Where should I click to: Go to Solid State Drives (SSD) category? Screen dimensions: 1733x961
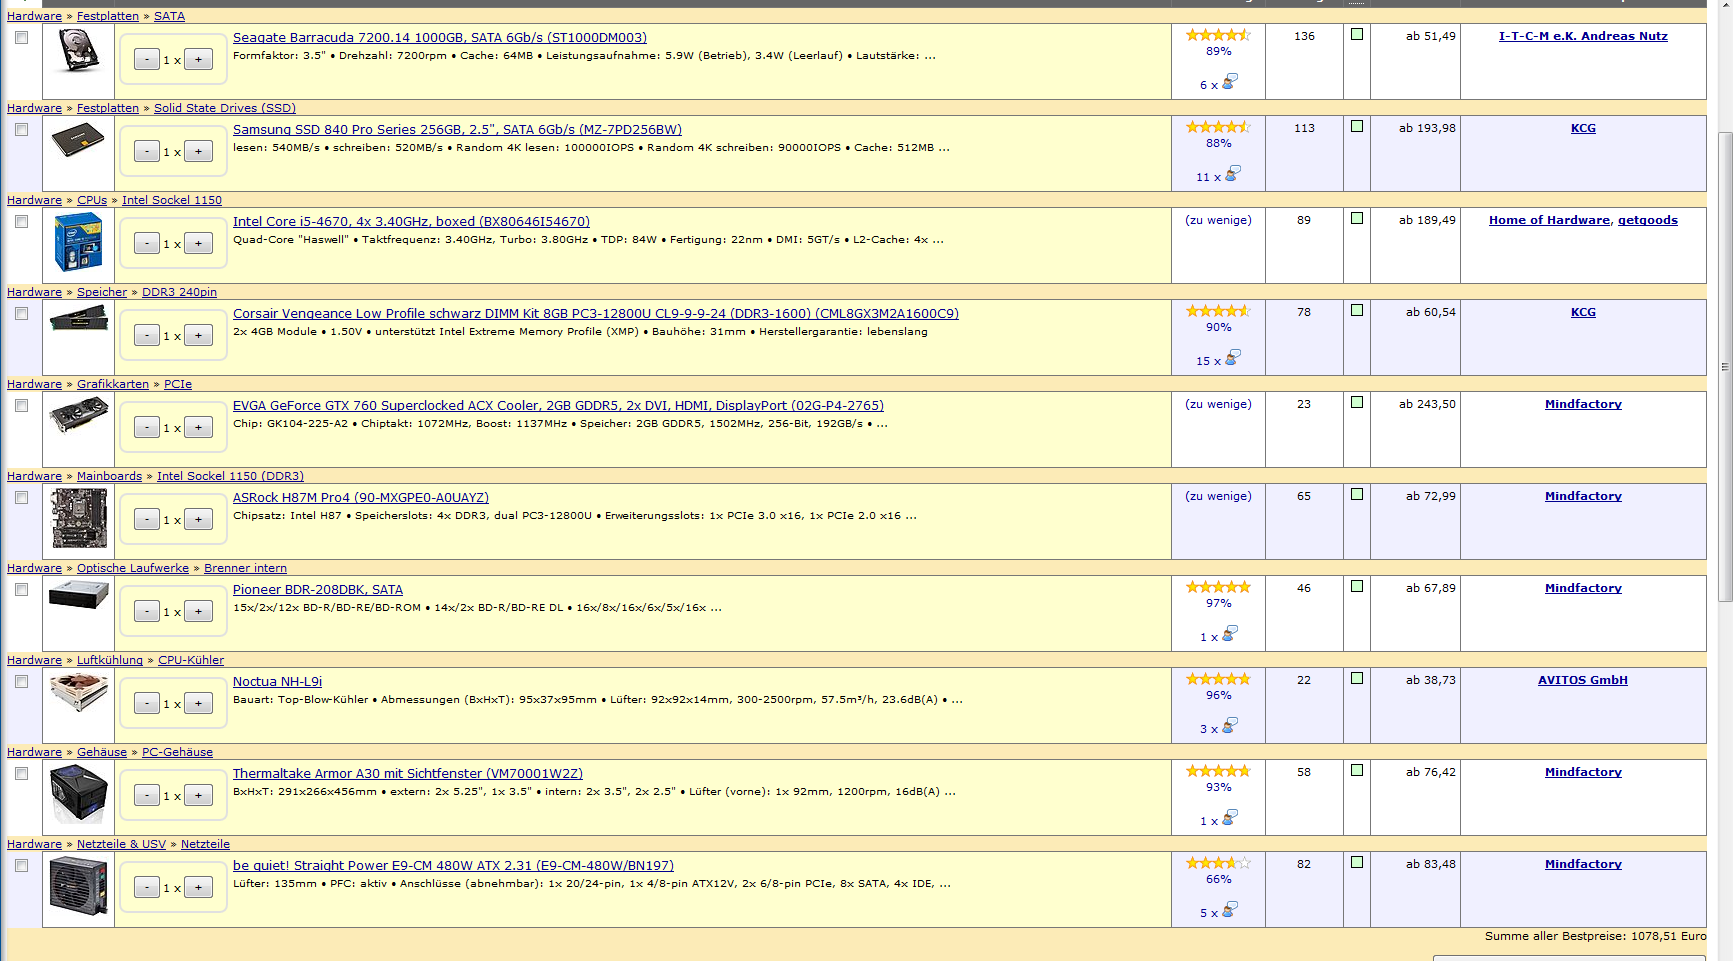225,108
